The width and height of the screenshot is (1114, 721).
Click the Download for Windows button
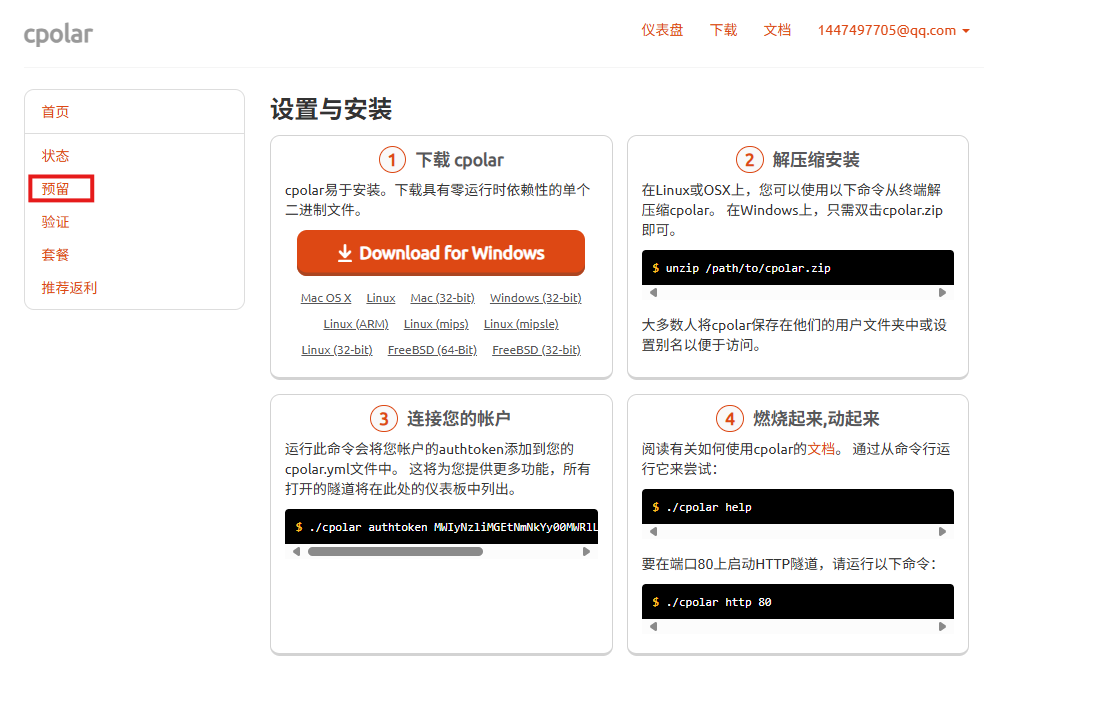pos(440,253)
